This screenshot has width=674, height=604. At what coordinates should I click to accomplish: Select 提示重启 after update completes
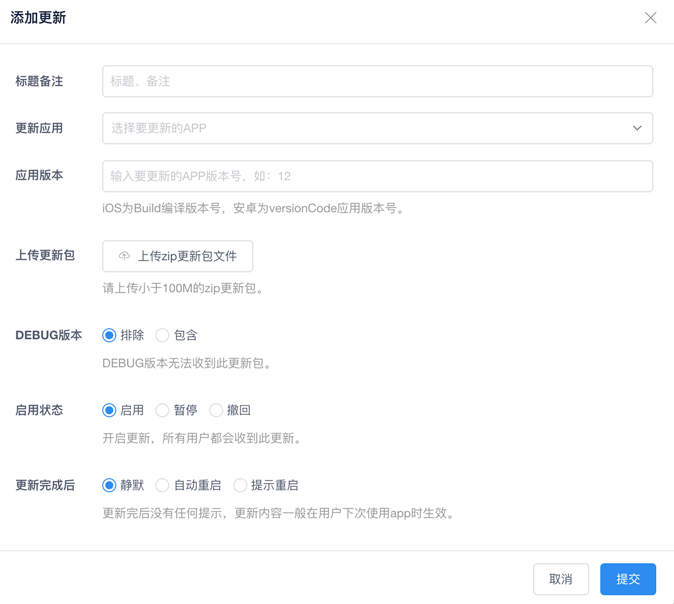coord(266,485)
